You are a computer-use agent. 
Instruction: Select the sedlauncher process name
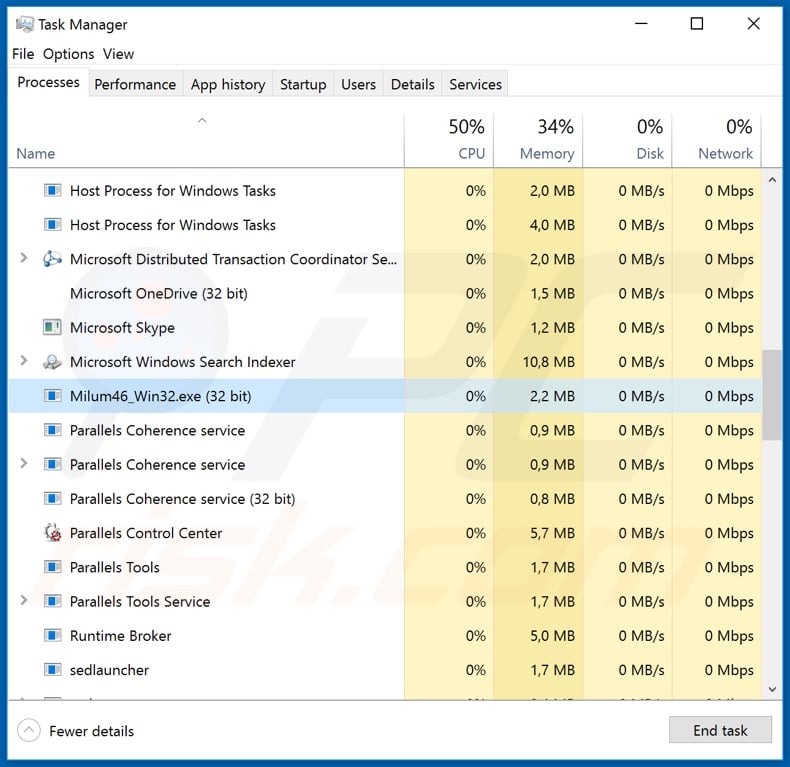click(x=109, y=670)
